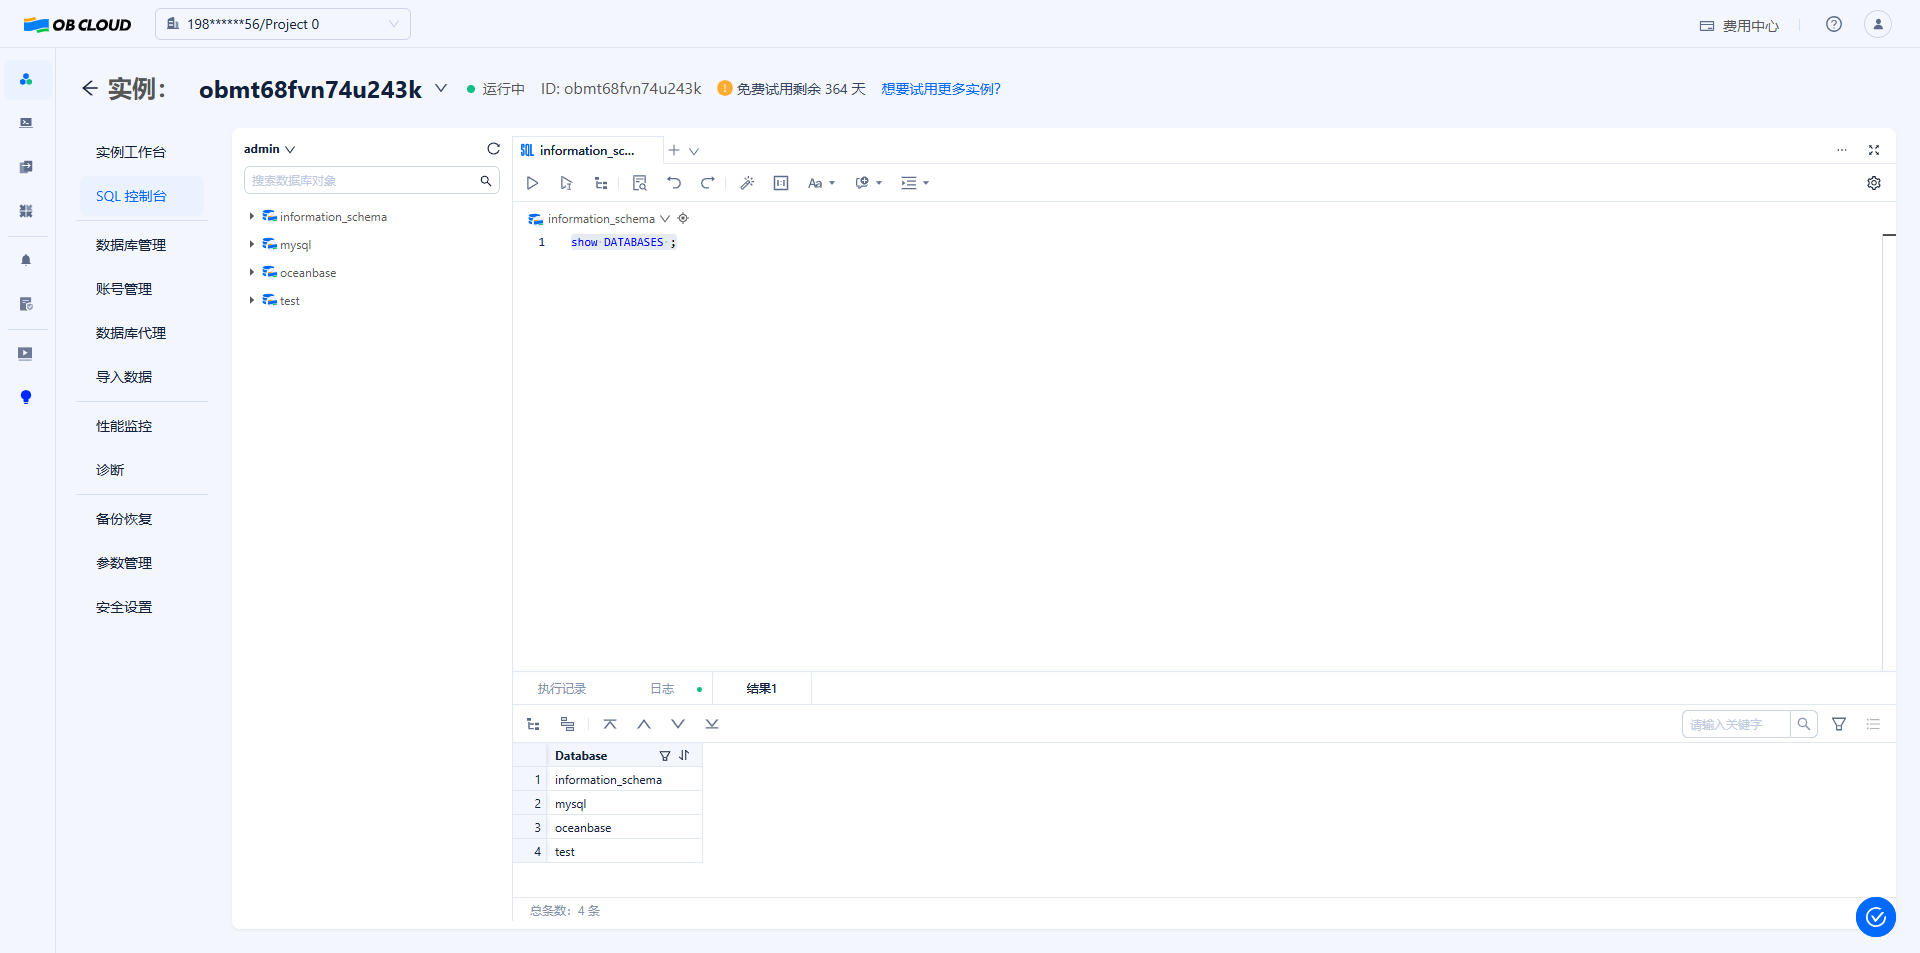This screenshot has width=1920, height=953.
Task: Open the project selector dropdown
Action: 283,24
